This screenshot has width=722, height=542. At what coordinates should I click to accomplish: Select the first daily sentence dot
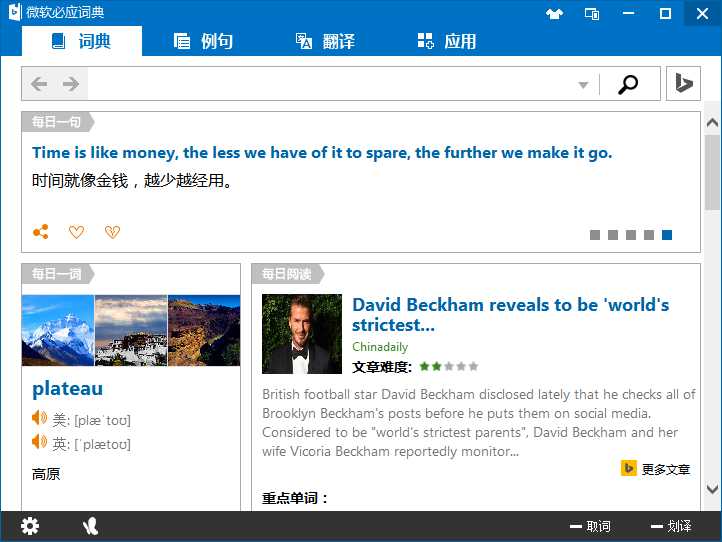(595, 235)
